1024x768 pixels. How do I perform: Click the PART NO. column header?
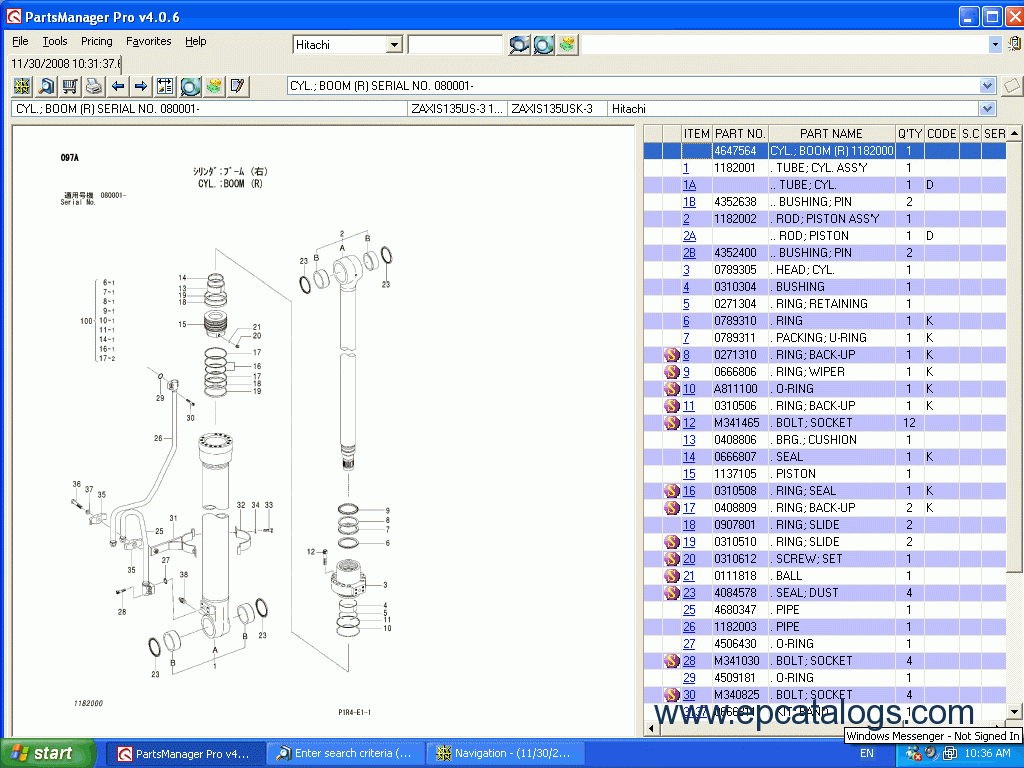[x=740, y=133]
